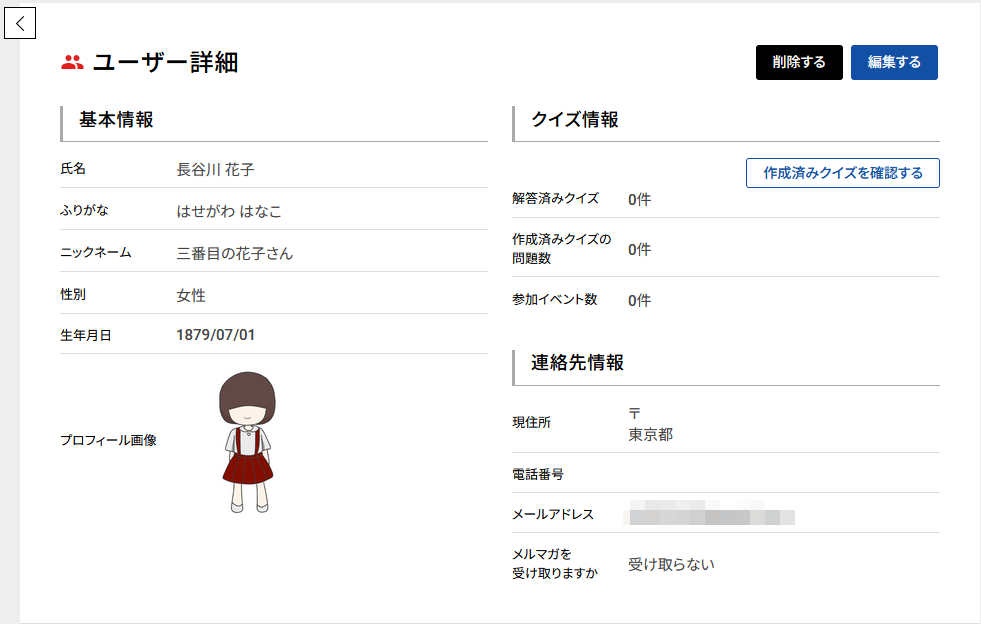The height and width of the screenshot is (624, 981).
Task: Click the 参加イベント数 label
Action: click(554, 299)
